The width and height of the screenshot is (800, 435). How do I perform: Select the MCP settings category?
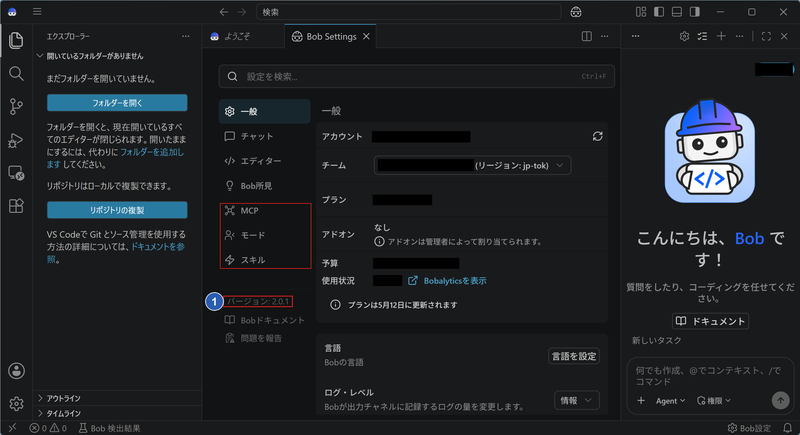click(264, 211)
